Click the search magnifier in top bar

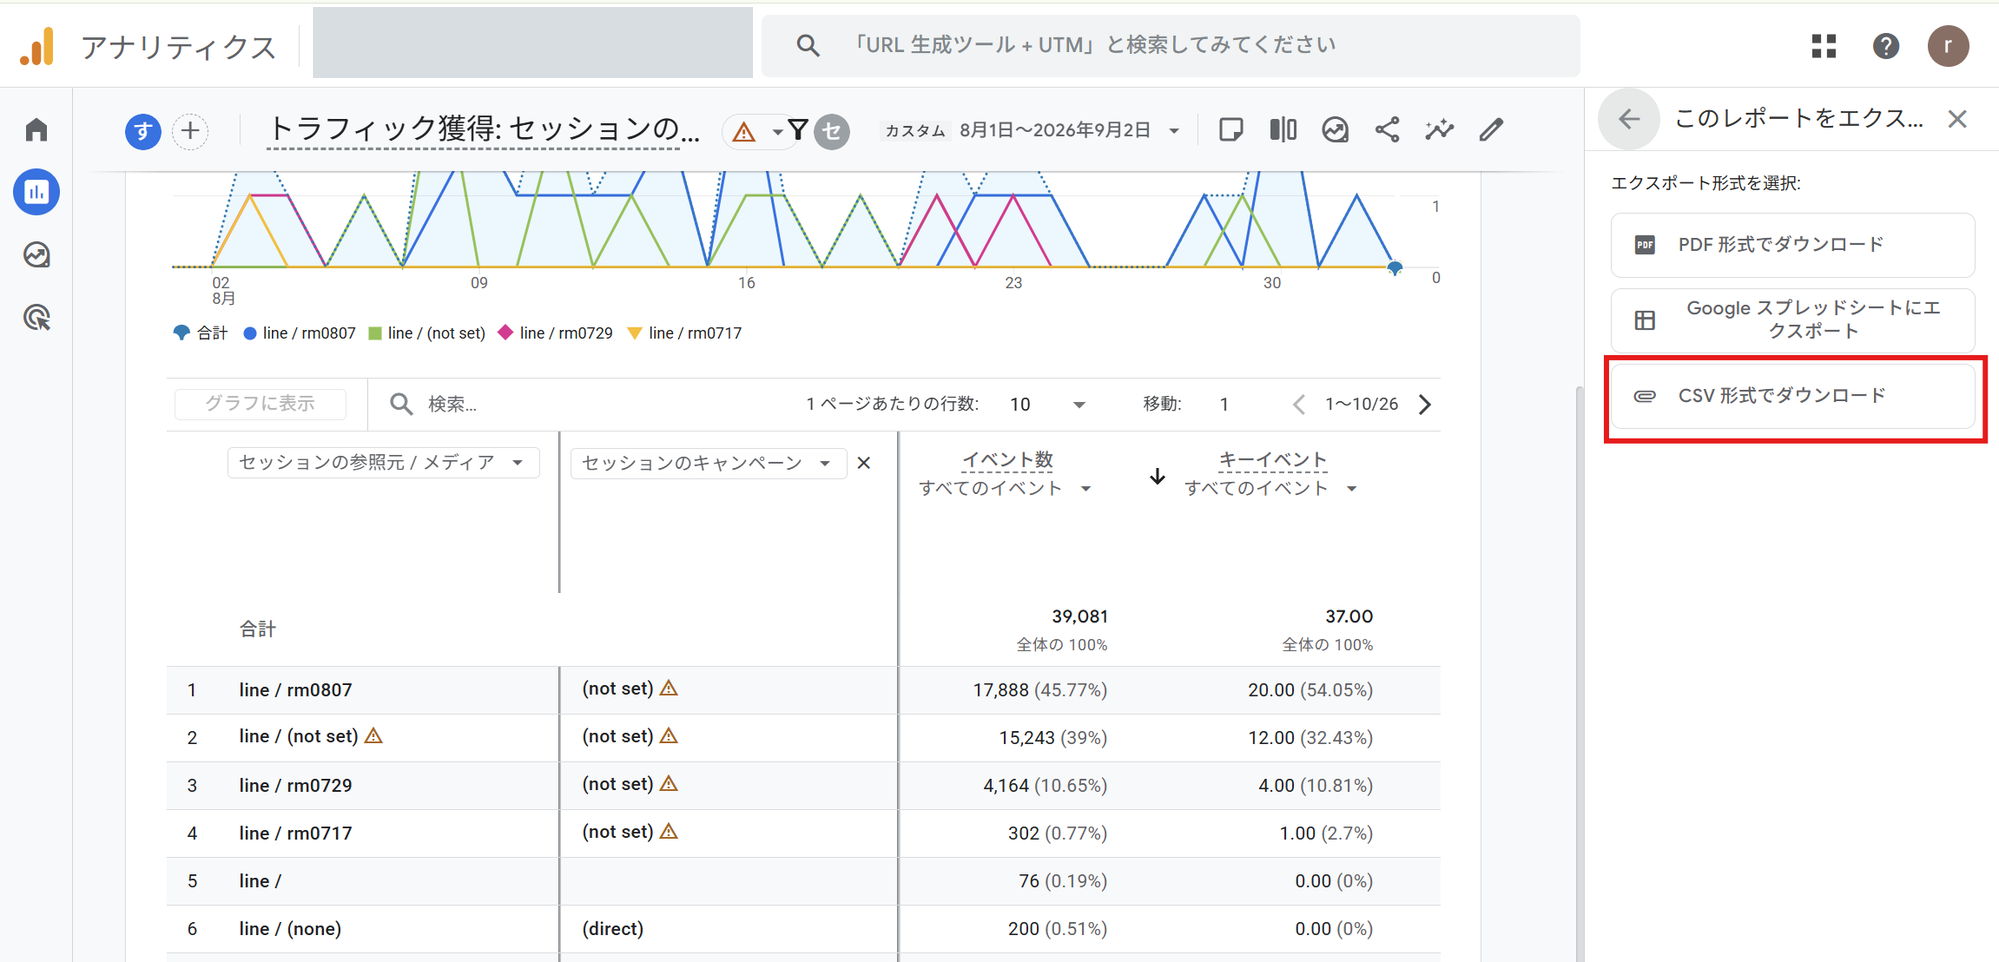point(808,46)
